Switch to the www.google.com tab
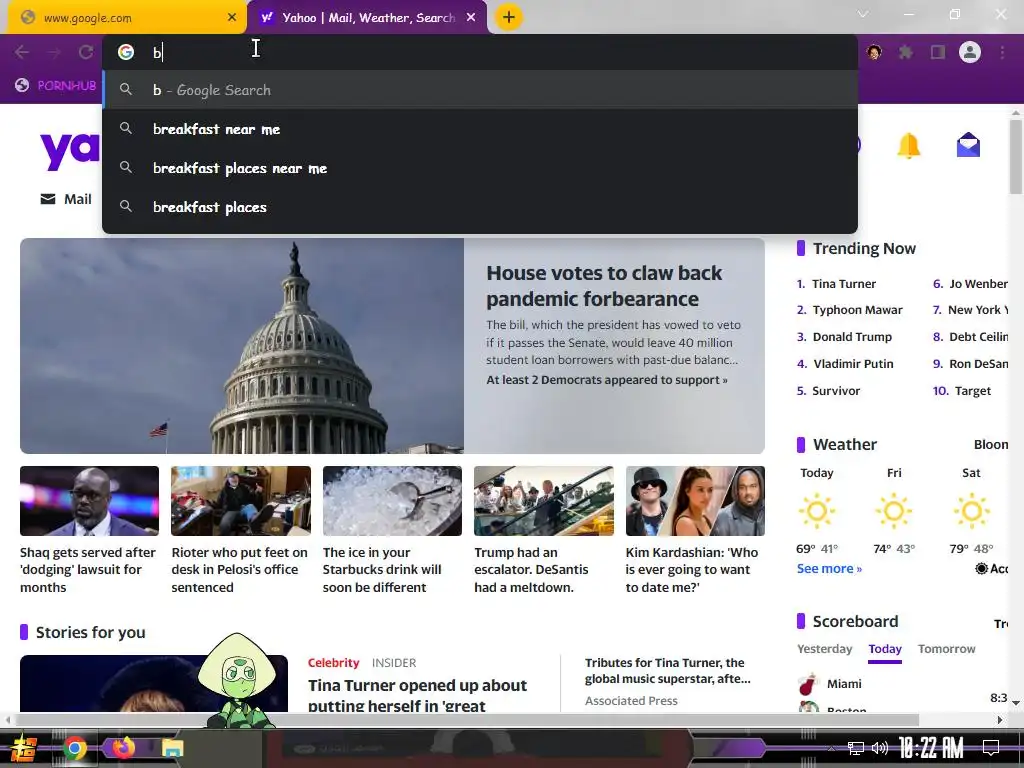1024x768 pixels. [127, 18]
